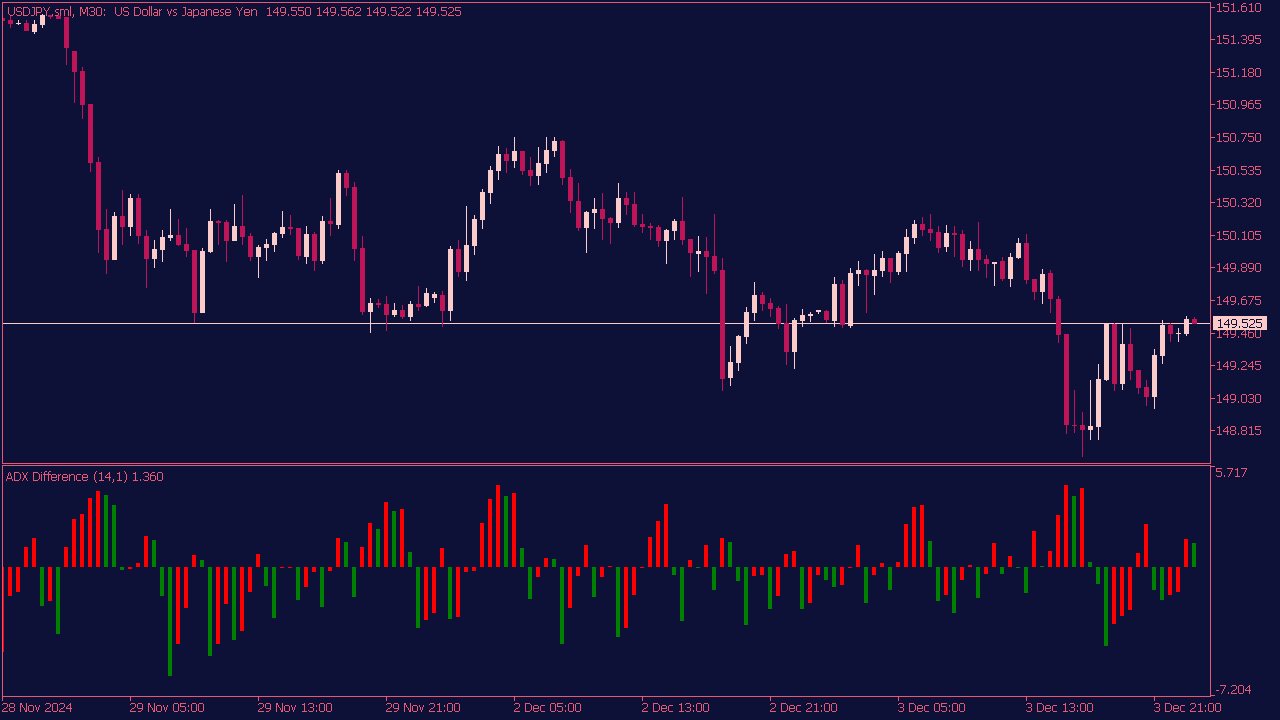Click the 5.717 indicator scale value

1232,472
